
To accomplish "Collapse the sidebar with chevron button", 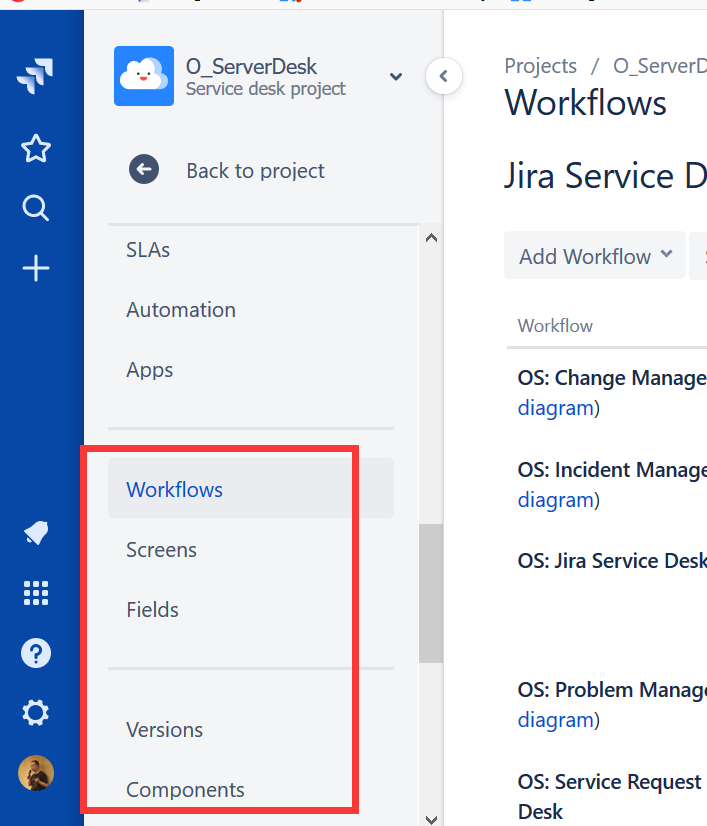I will point(444,76).
